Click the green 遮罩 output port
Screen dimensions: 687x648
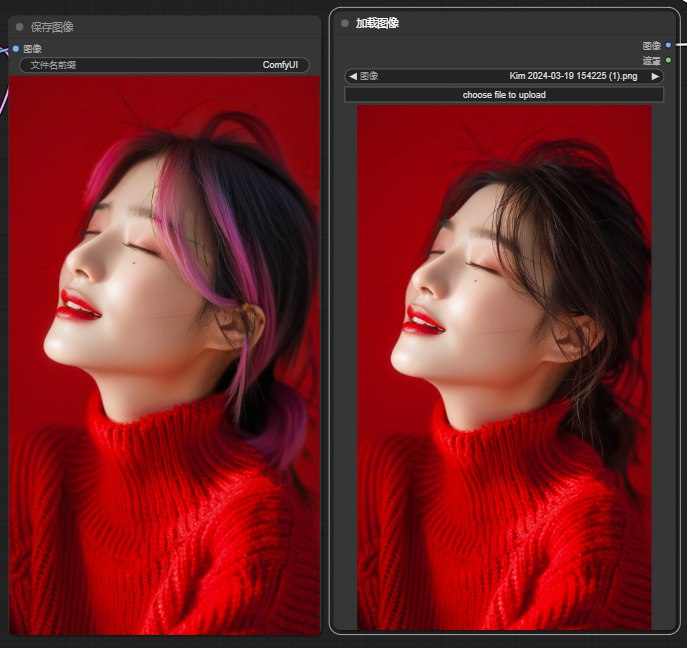[x=668, y=60]
